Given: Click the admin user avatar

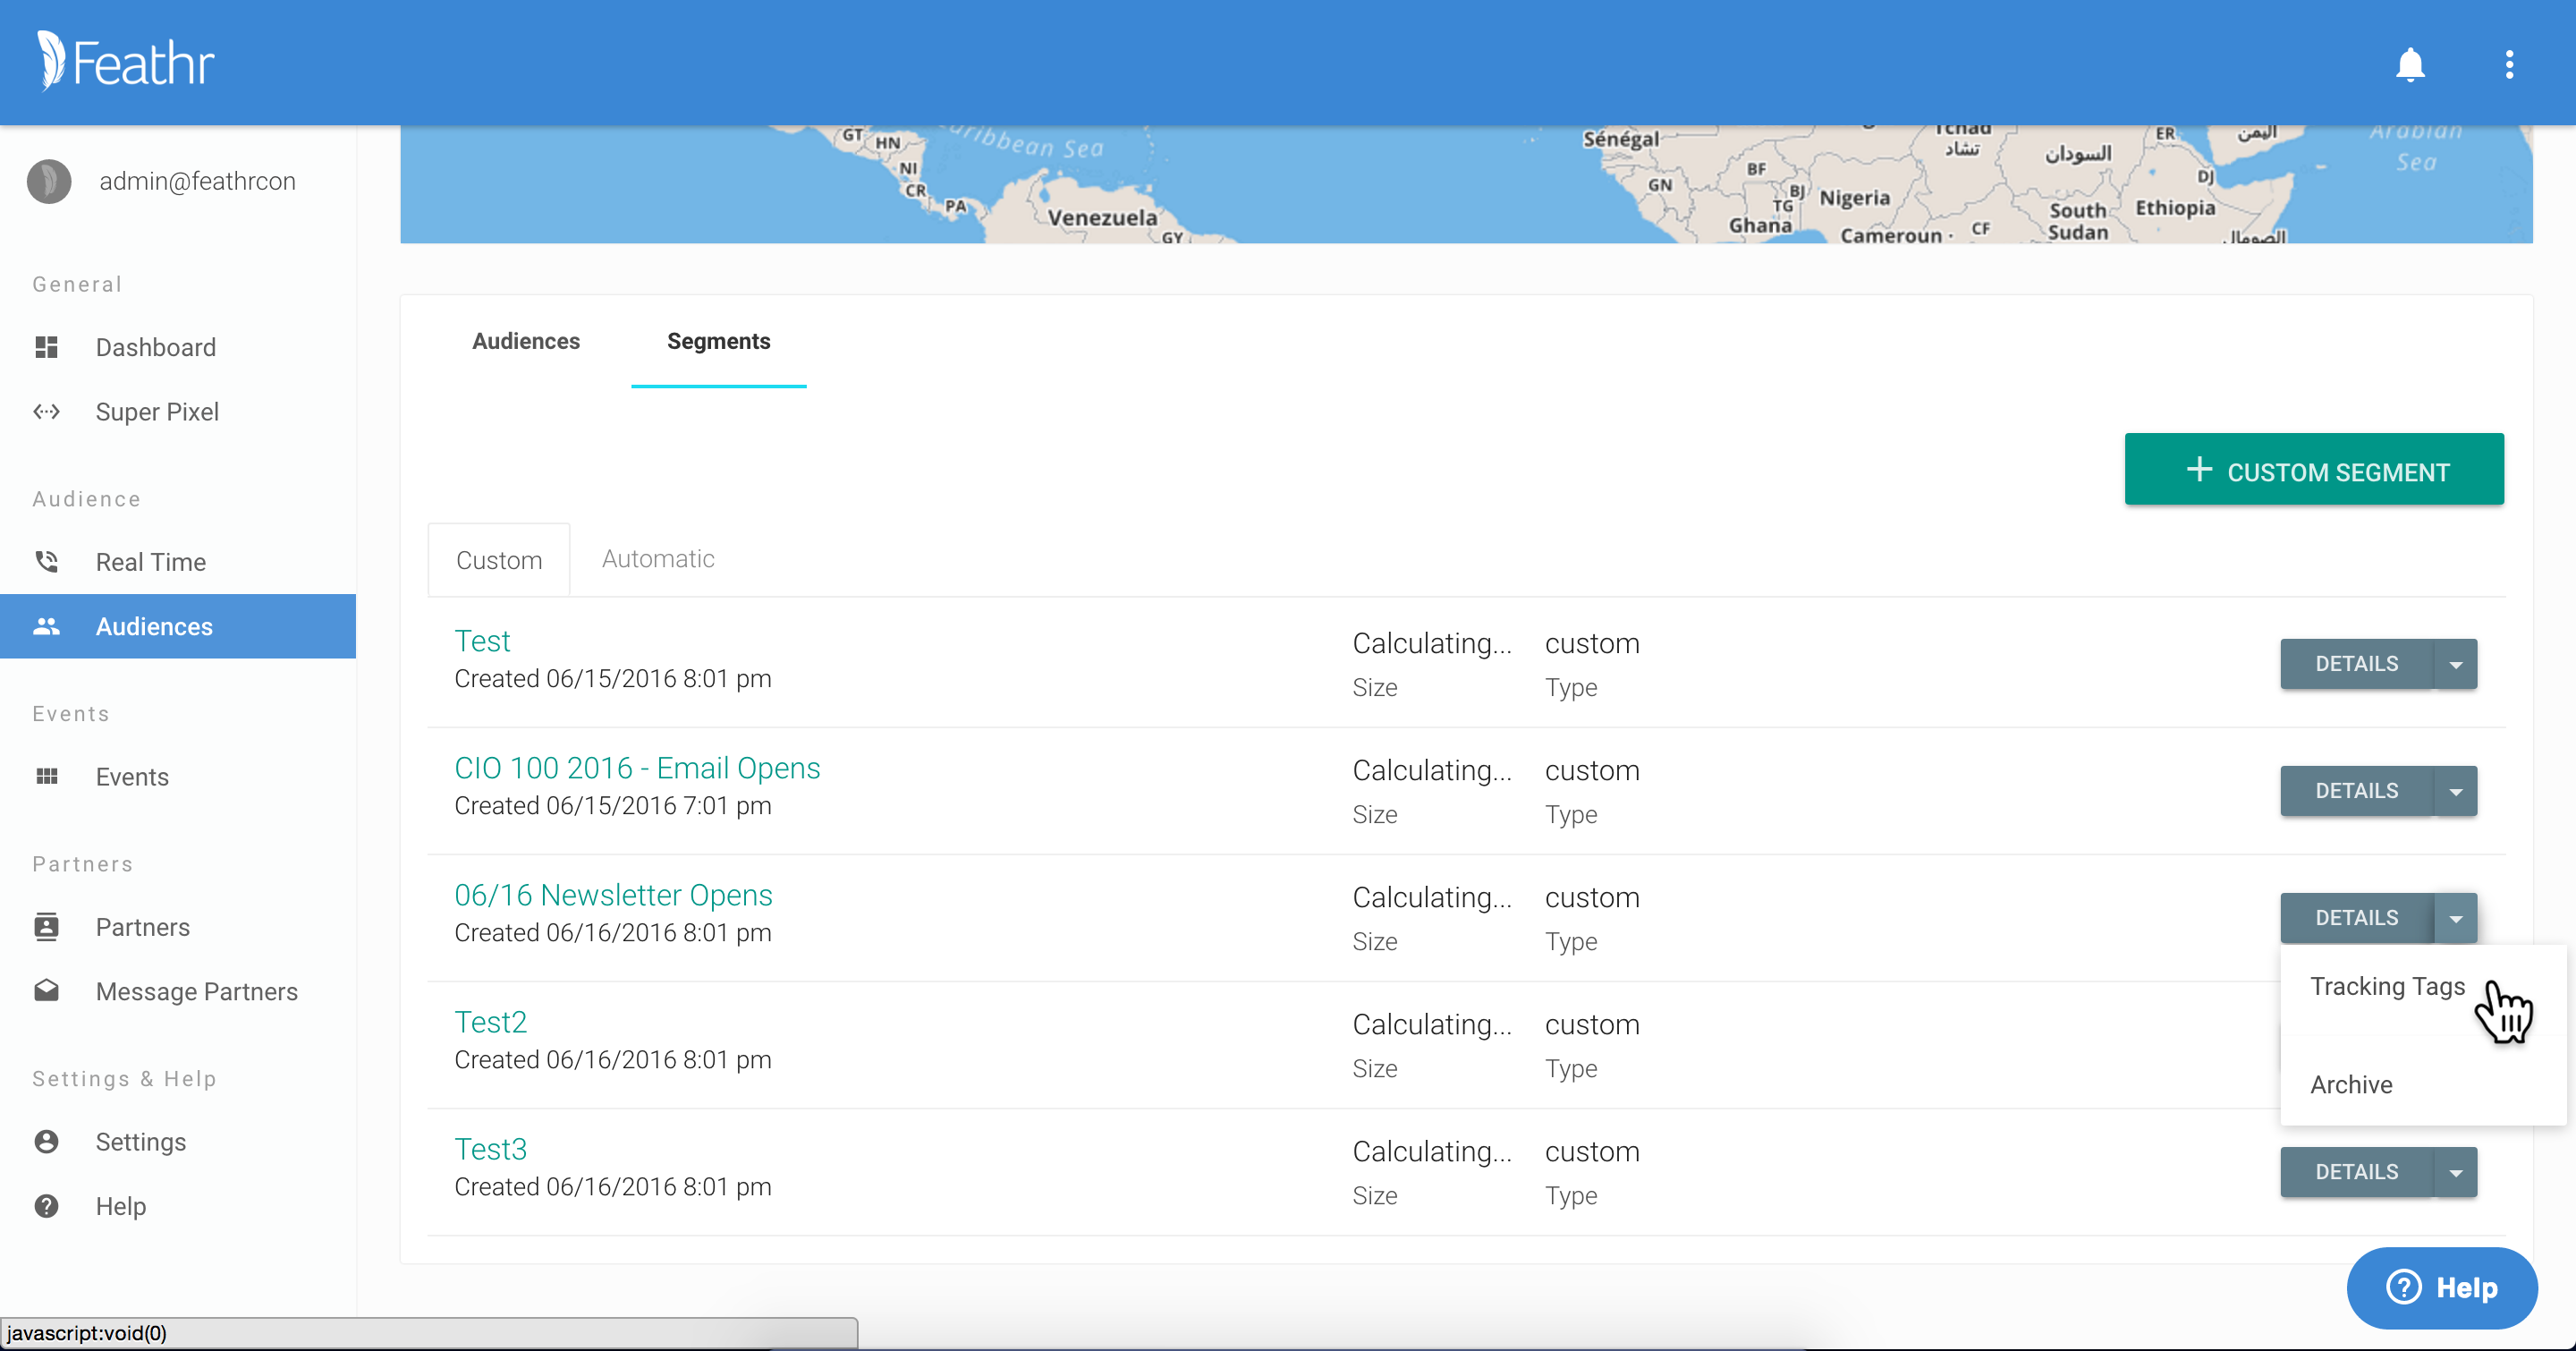Looking at the screenshot, I should click(48, 181).
